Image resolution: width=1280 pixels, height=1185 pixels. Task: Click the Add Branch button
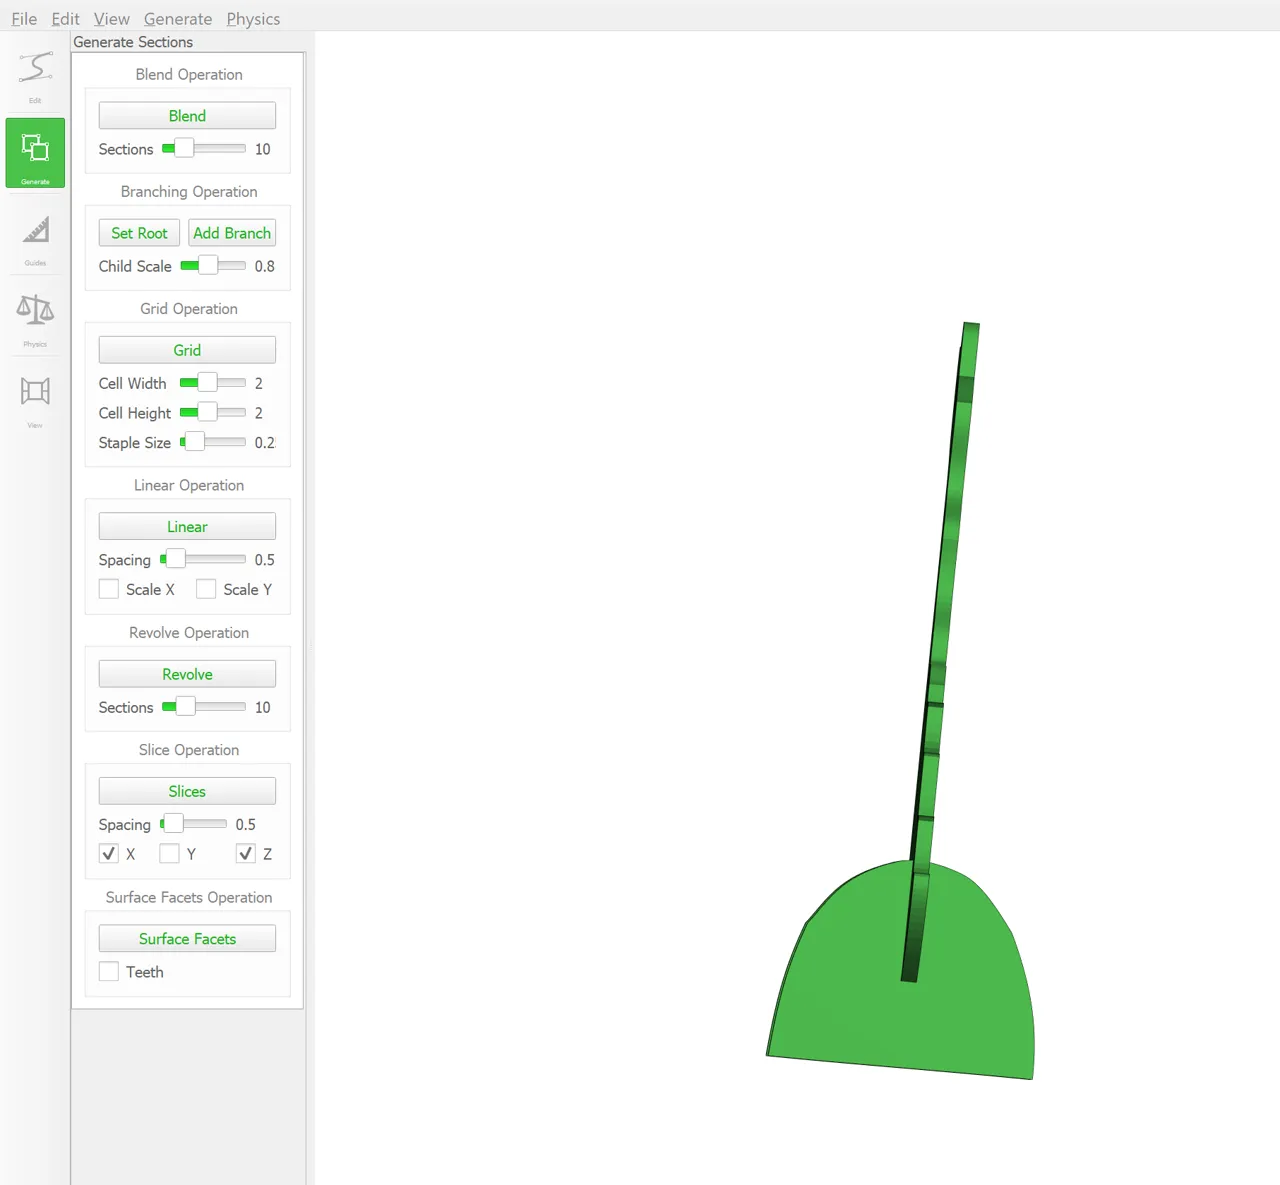232,233
